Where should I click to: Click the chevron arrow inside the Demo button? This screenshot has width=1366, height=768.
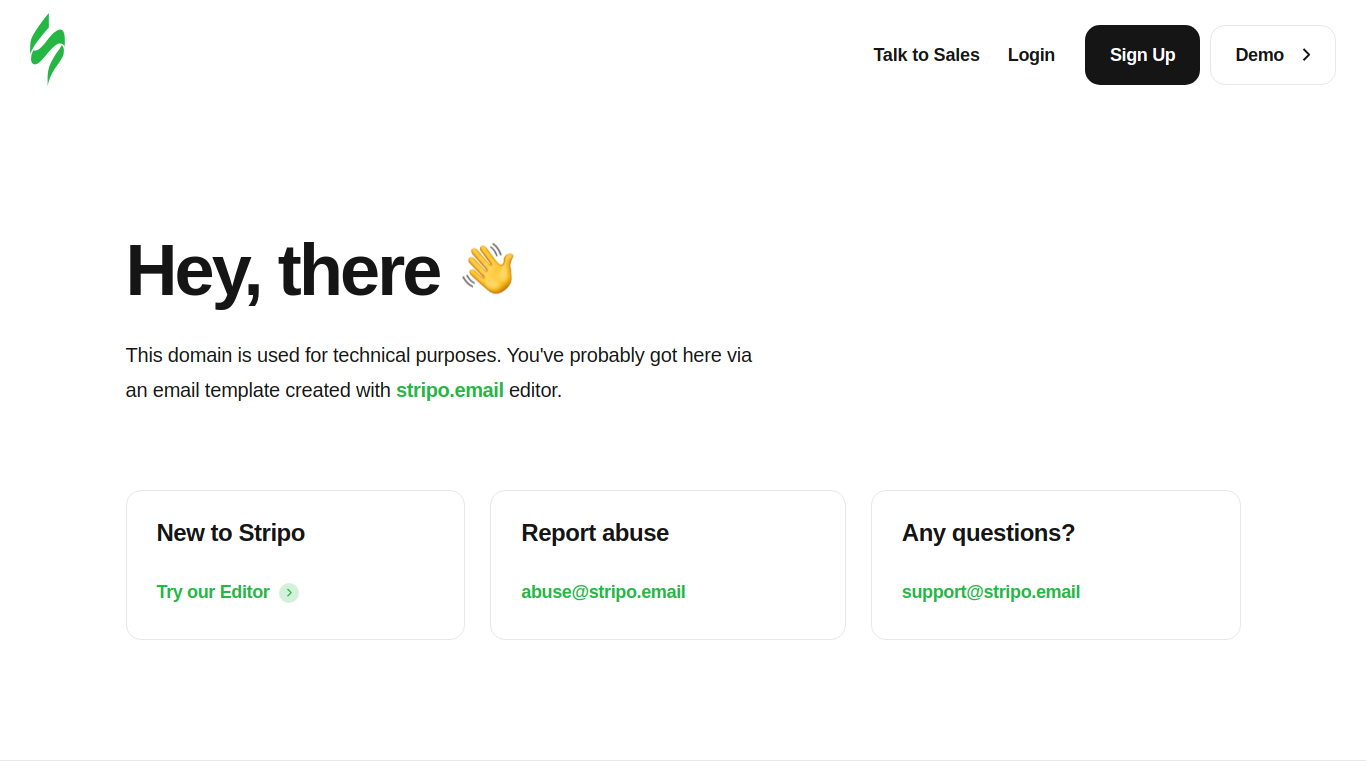1306,55
